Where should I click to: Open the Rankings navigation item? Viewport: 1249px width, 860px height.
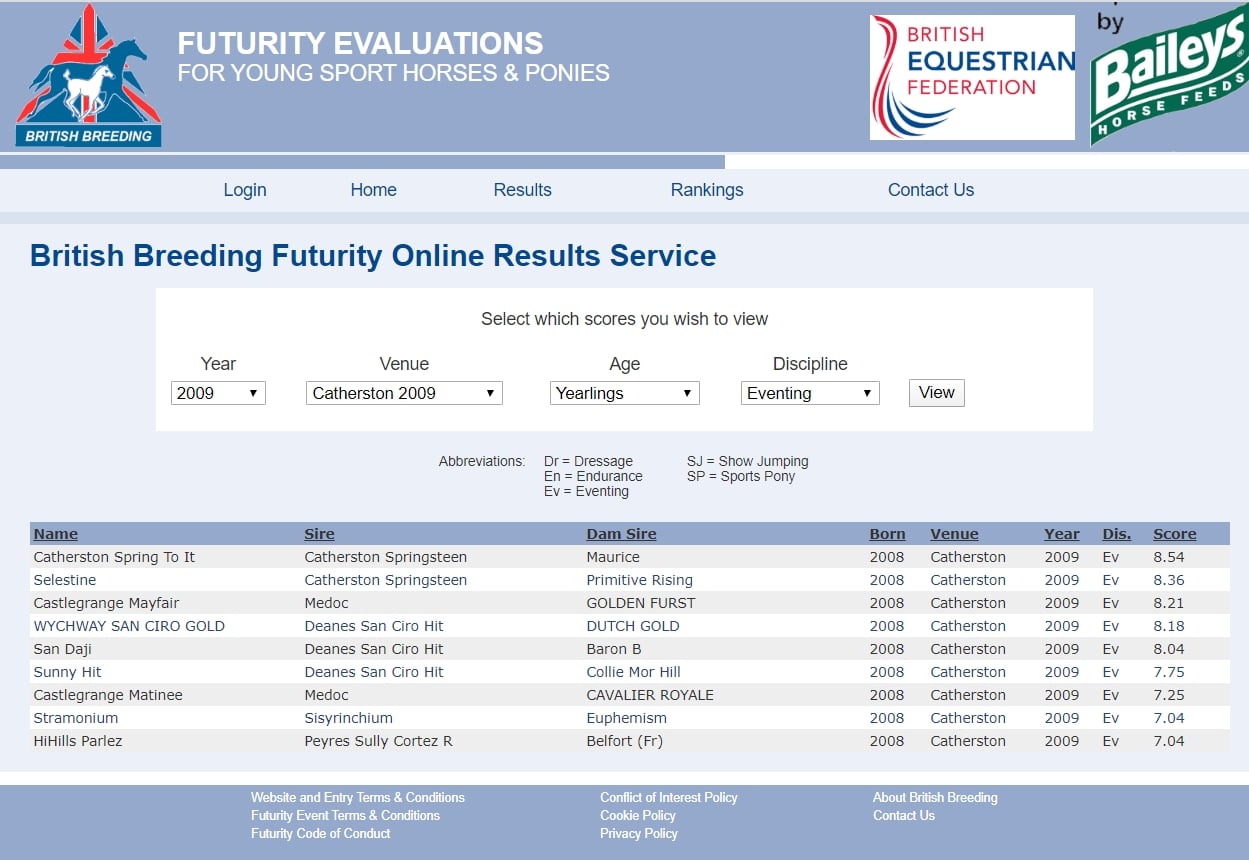707,190
